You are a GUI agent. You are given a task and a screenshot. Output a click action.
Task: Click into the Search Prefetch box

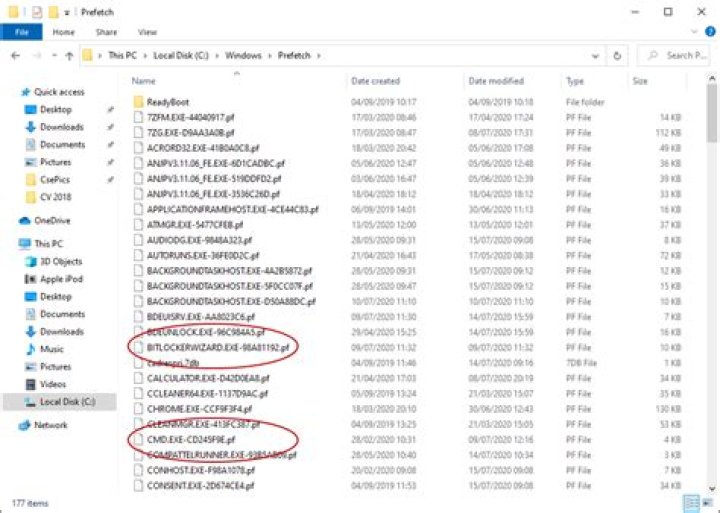[x=678, y=56]
